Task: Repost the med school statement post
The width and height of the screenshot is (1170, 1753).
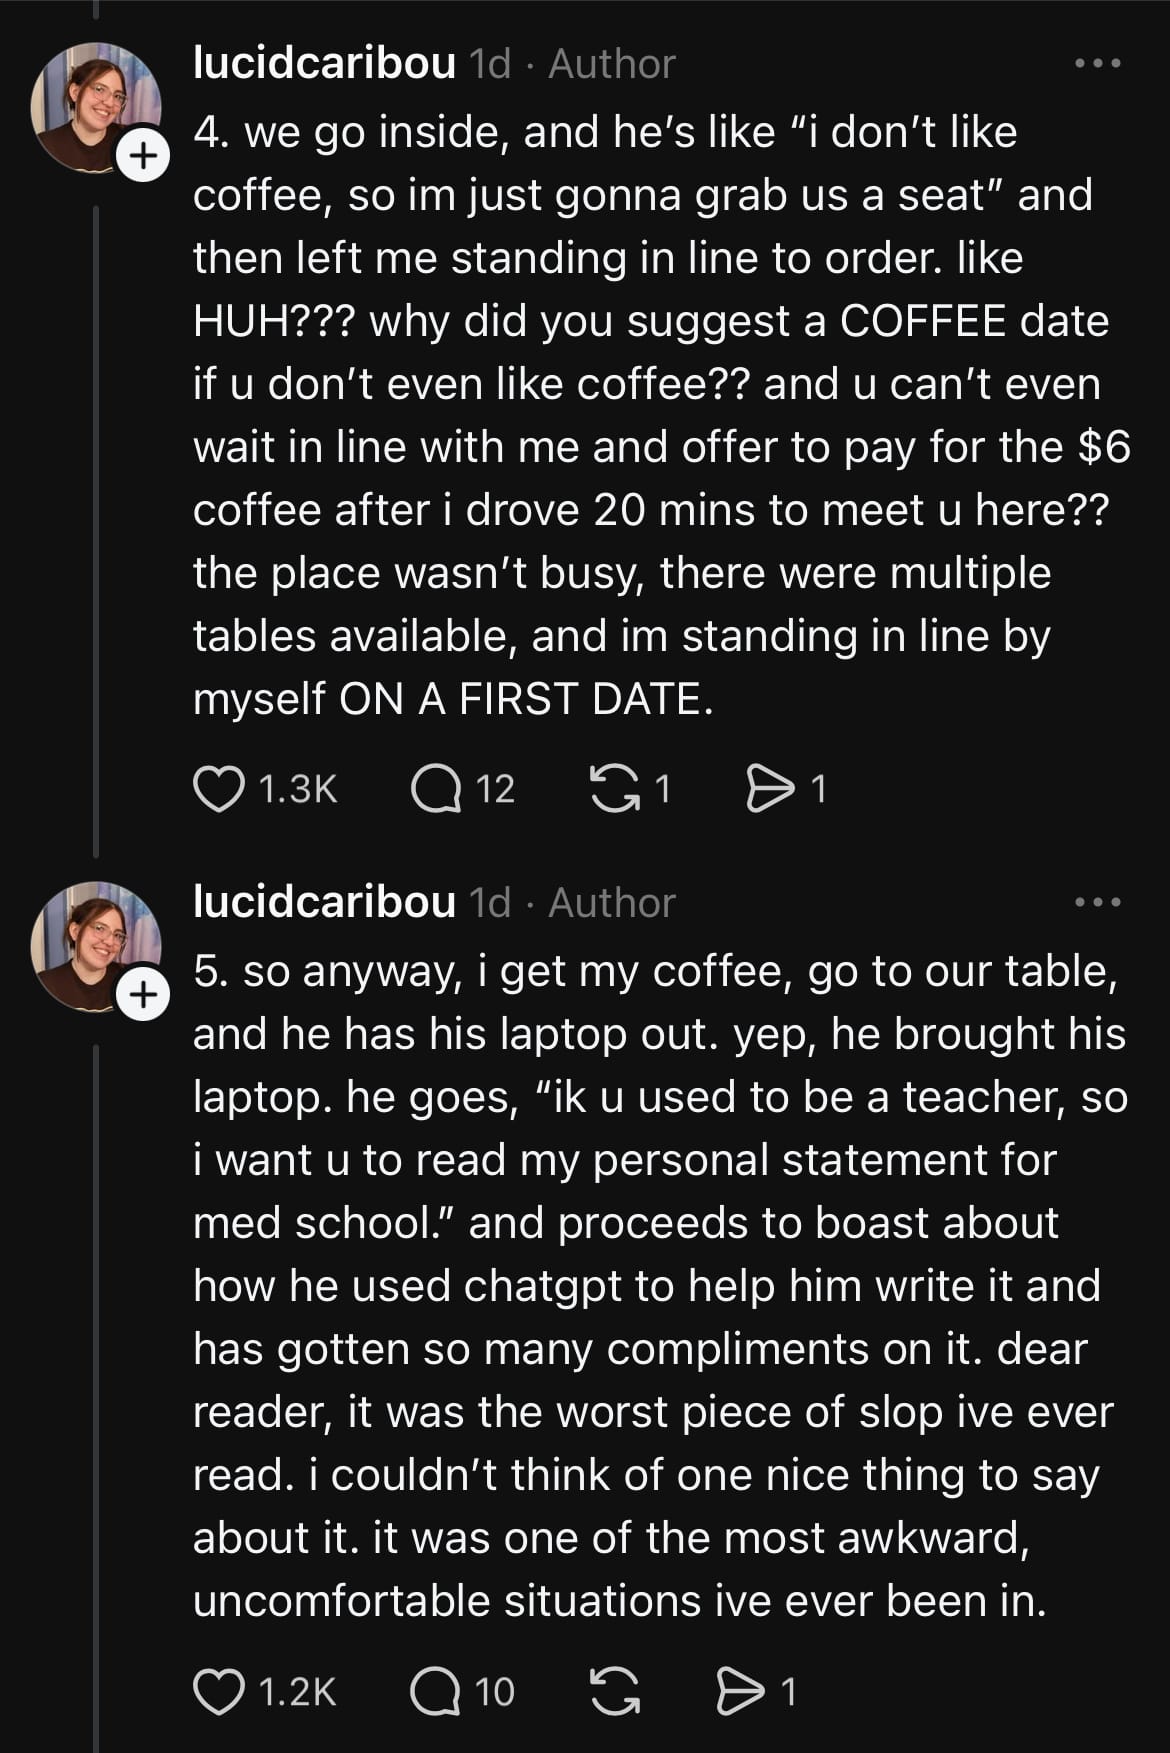Action: 616,1691
